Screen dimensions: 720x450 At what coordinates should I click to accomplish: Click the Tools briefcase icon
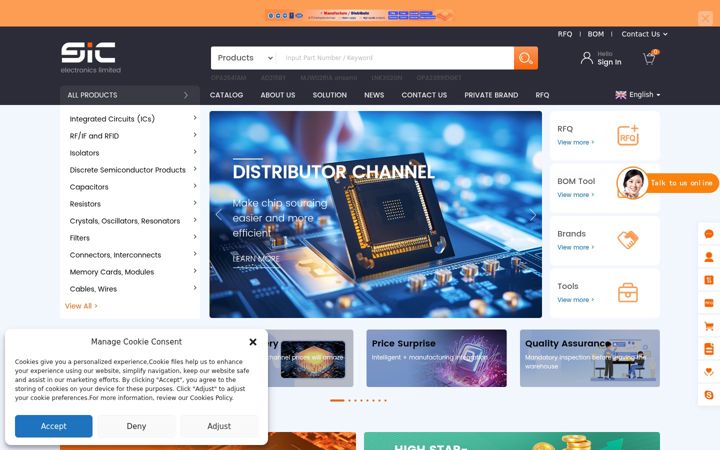tap(628, 292)
